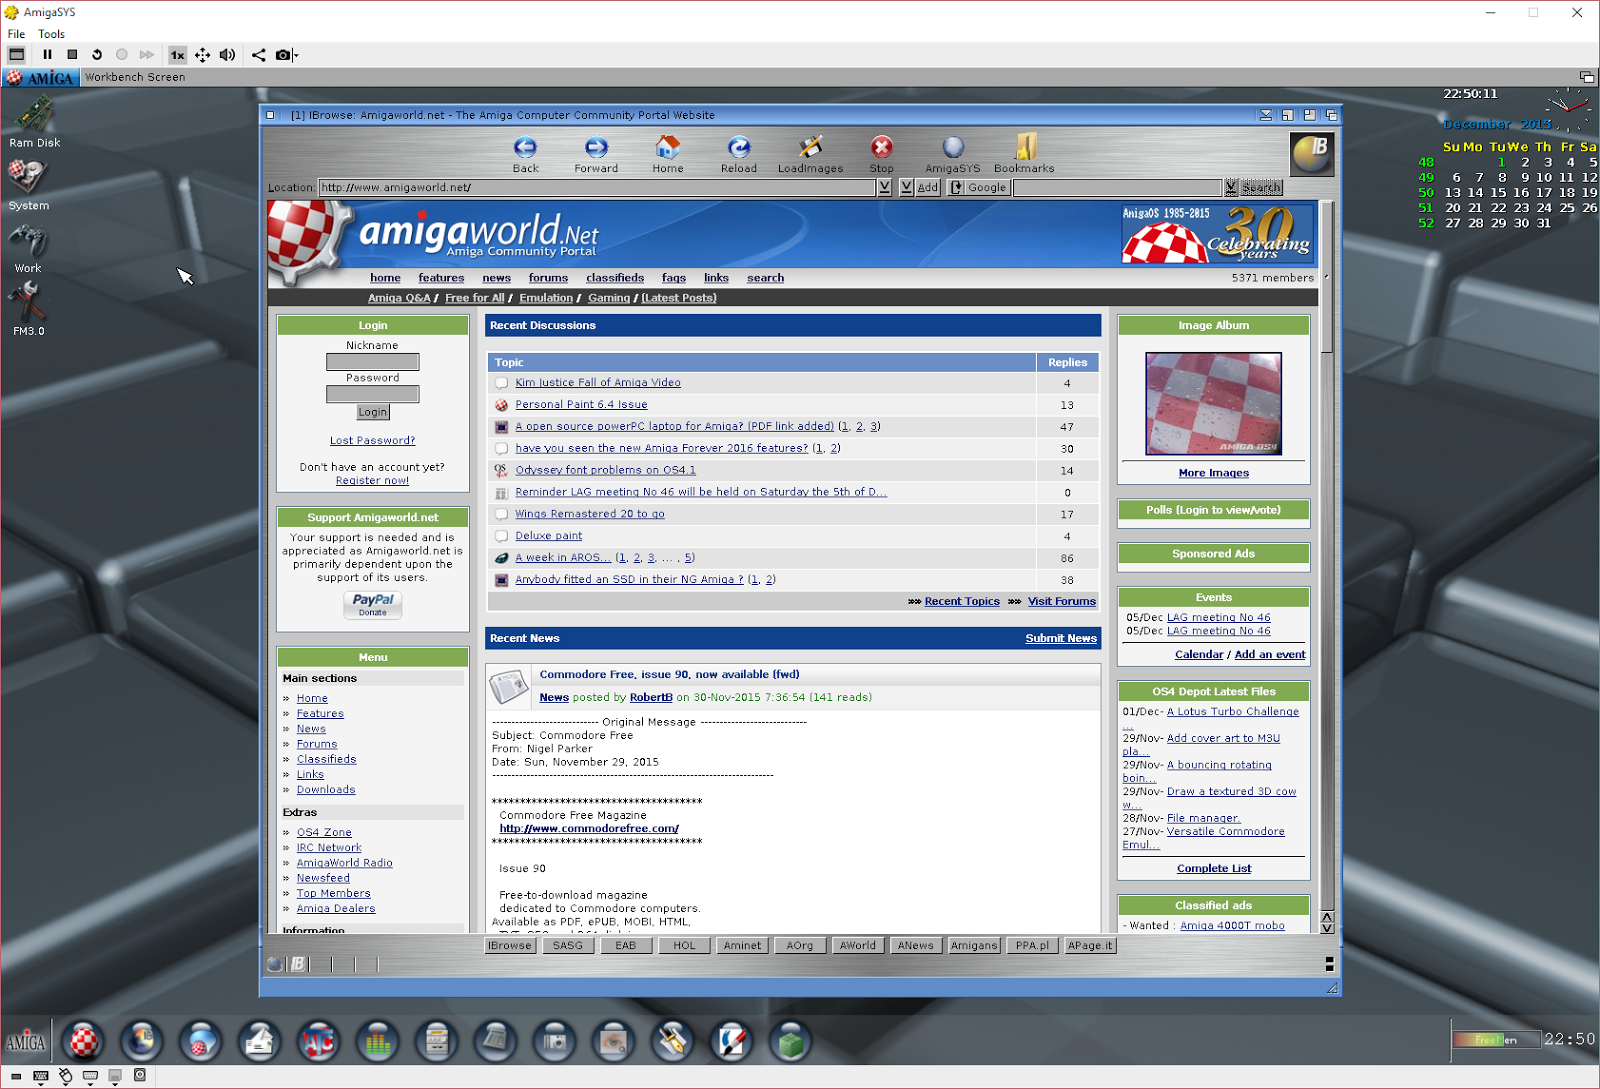Click the IBrowse page vertical scrollbar
This screenshot has width=1600, height=1089.
[1327, 555]
